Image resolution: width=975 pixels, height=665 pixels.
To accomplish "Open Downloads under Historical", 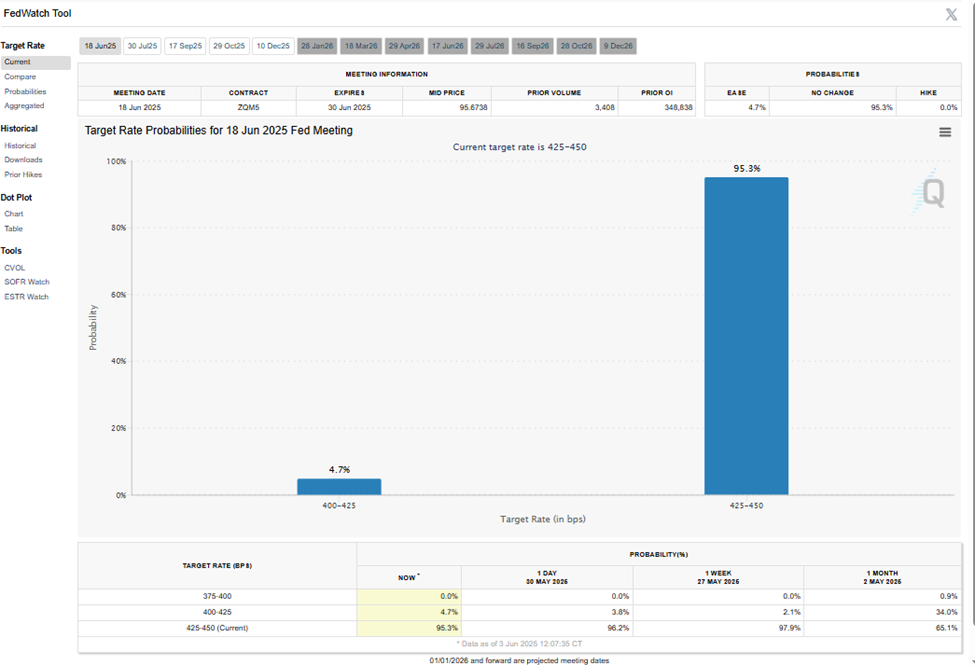I will click(23, 160).
